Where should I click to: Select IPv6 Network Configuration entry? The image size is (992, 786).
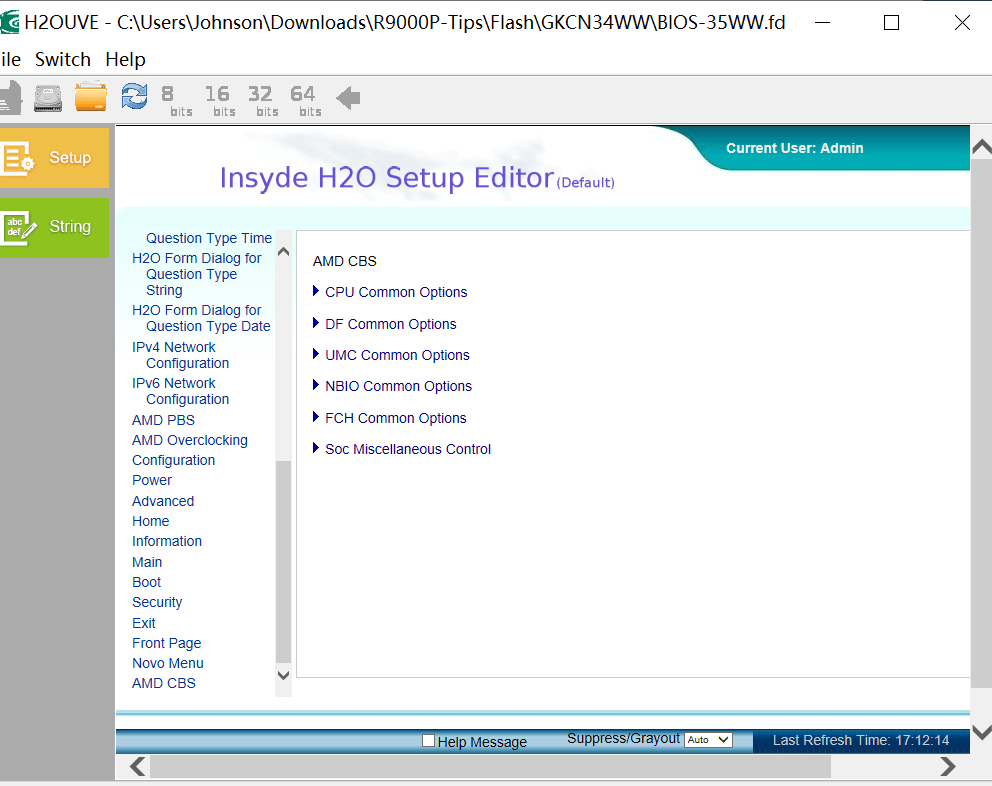(180, 391)
